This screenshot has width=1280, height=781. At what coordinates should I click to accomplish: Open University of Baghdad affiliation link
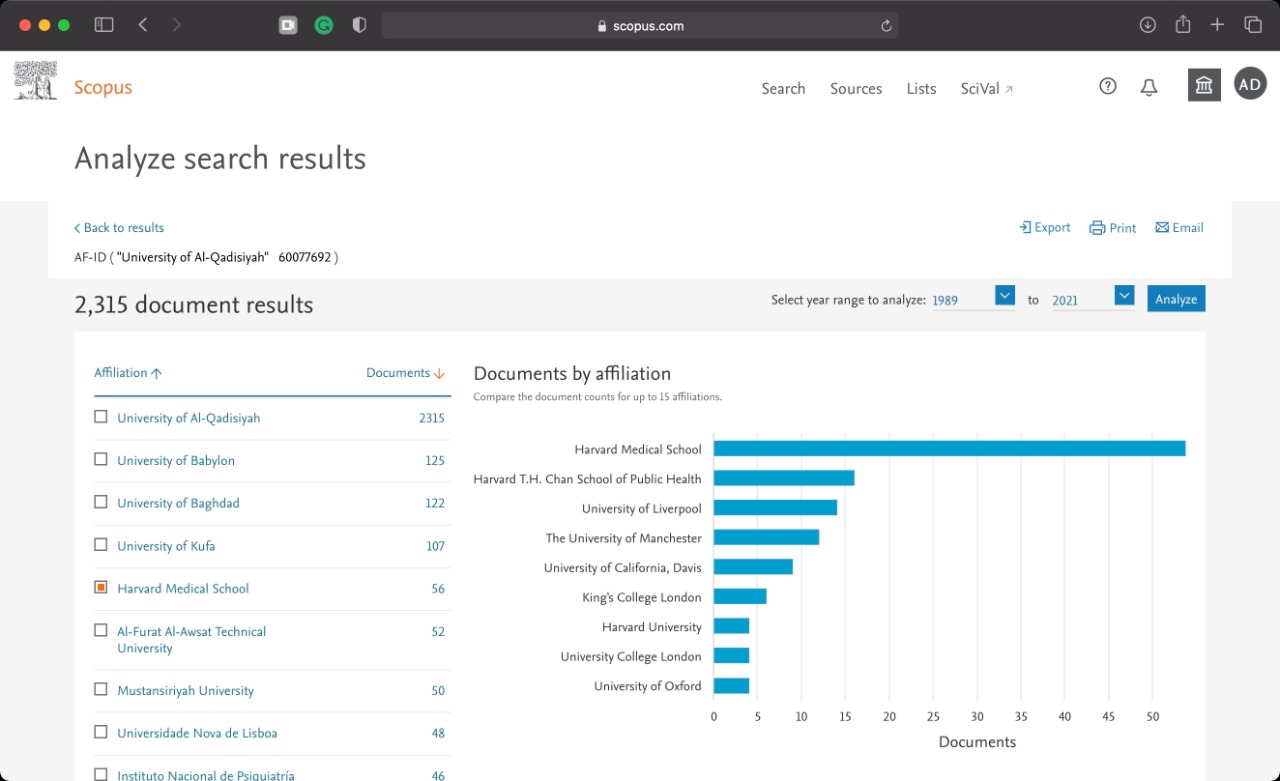pyautogui.click(x=178, y=504)
